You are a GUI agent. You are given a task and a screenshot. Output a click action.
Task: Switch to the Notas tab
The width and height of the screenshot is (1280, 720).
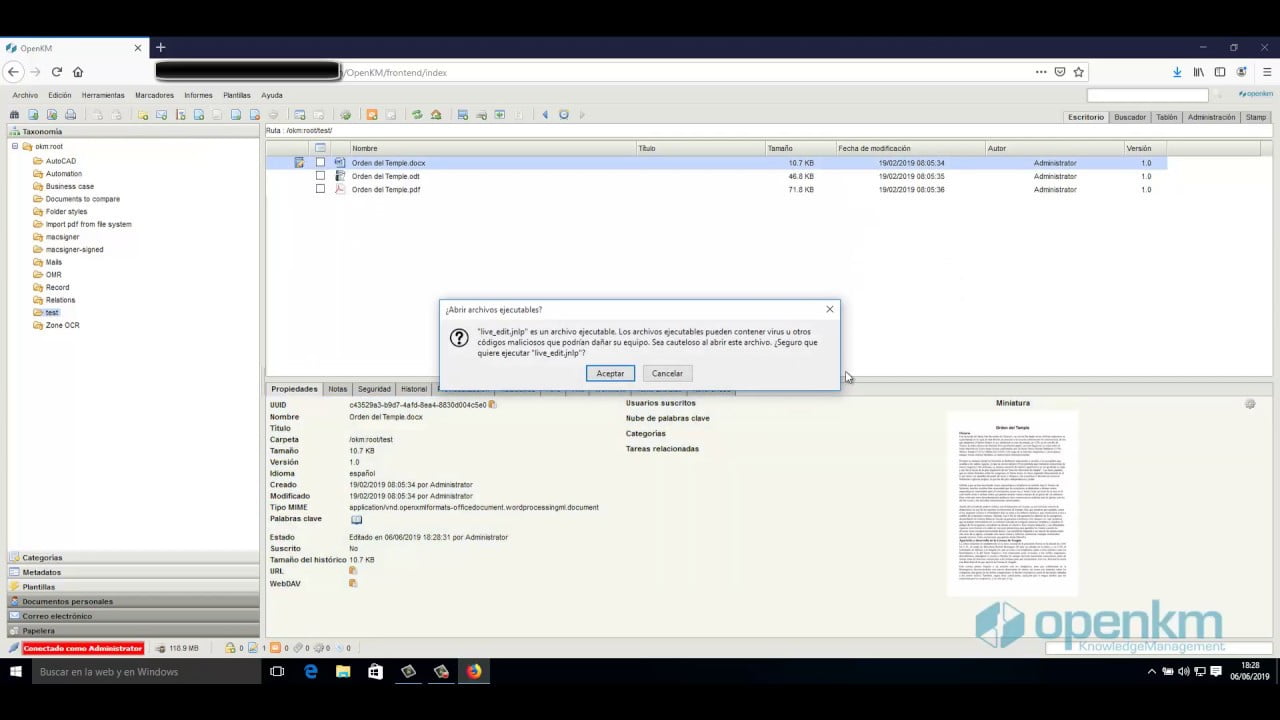(x=338, y=389)
